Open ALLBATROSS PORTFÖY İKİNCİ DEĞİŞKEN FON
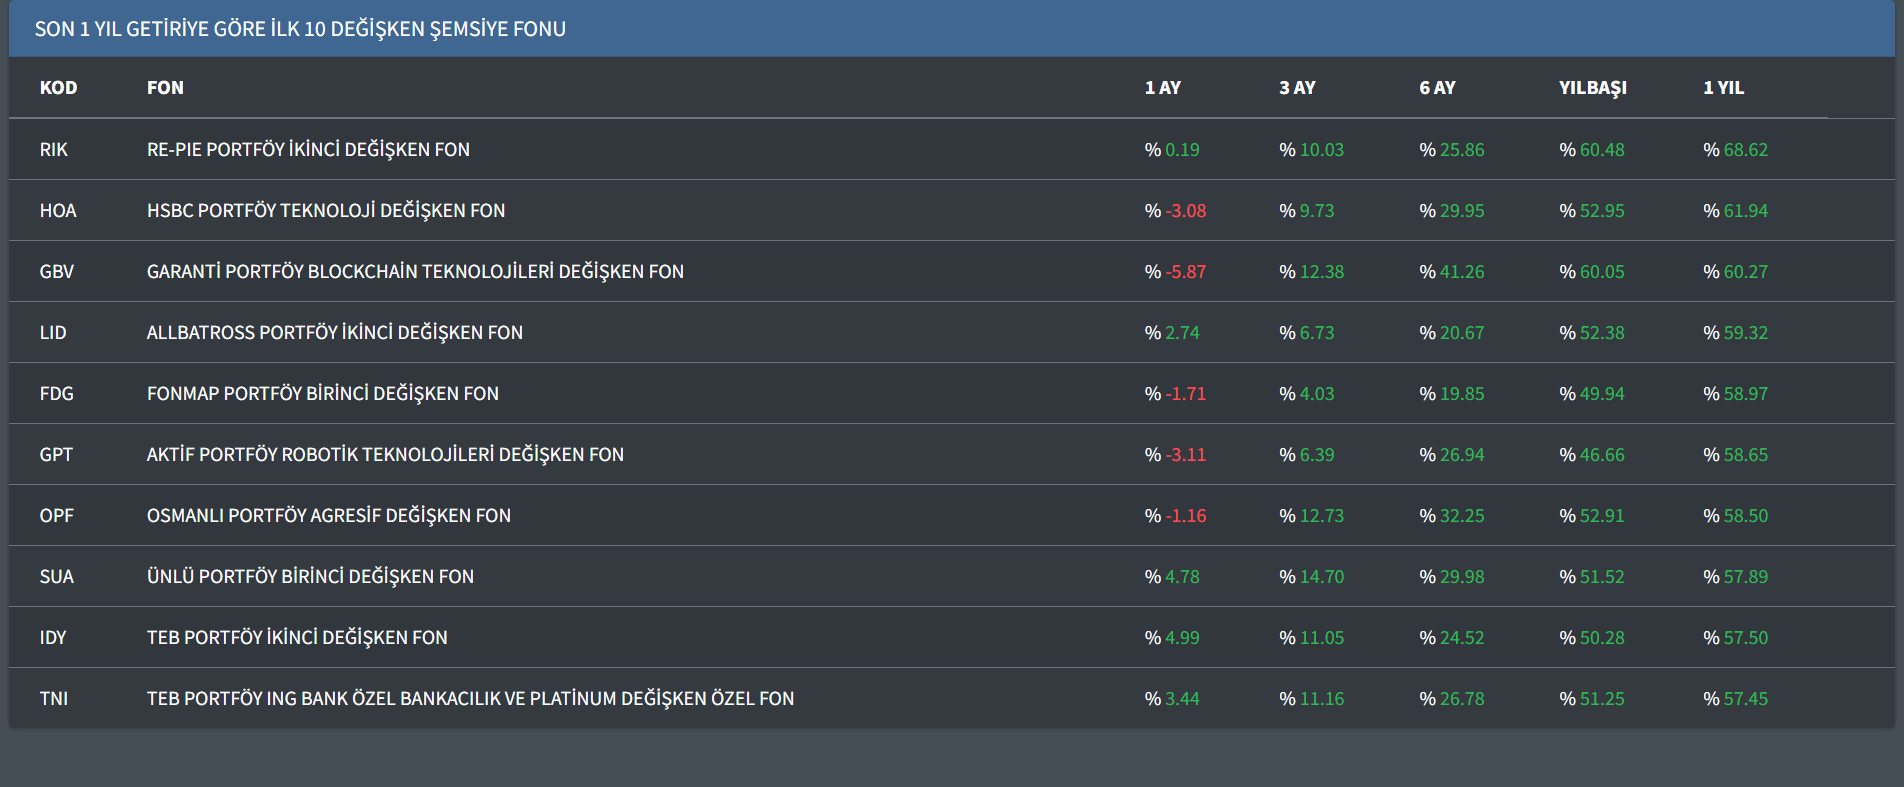The width and height of the screenshot is (1904, 787). coord(334,333)
